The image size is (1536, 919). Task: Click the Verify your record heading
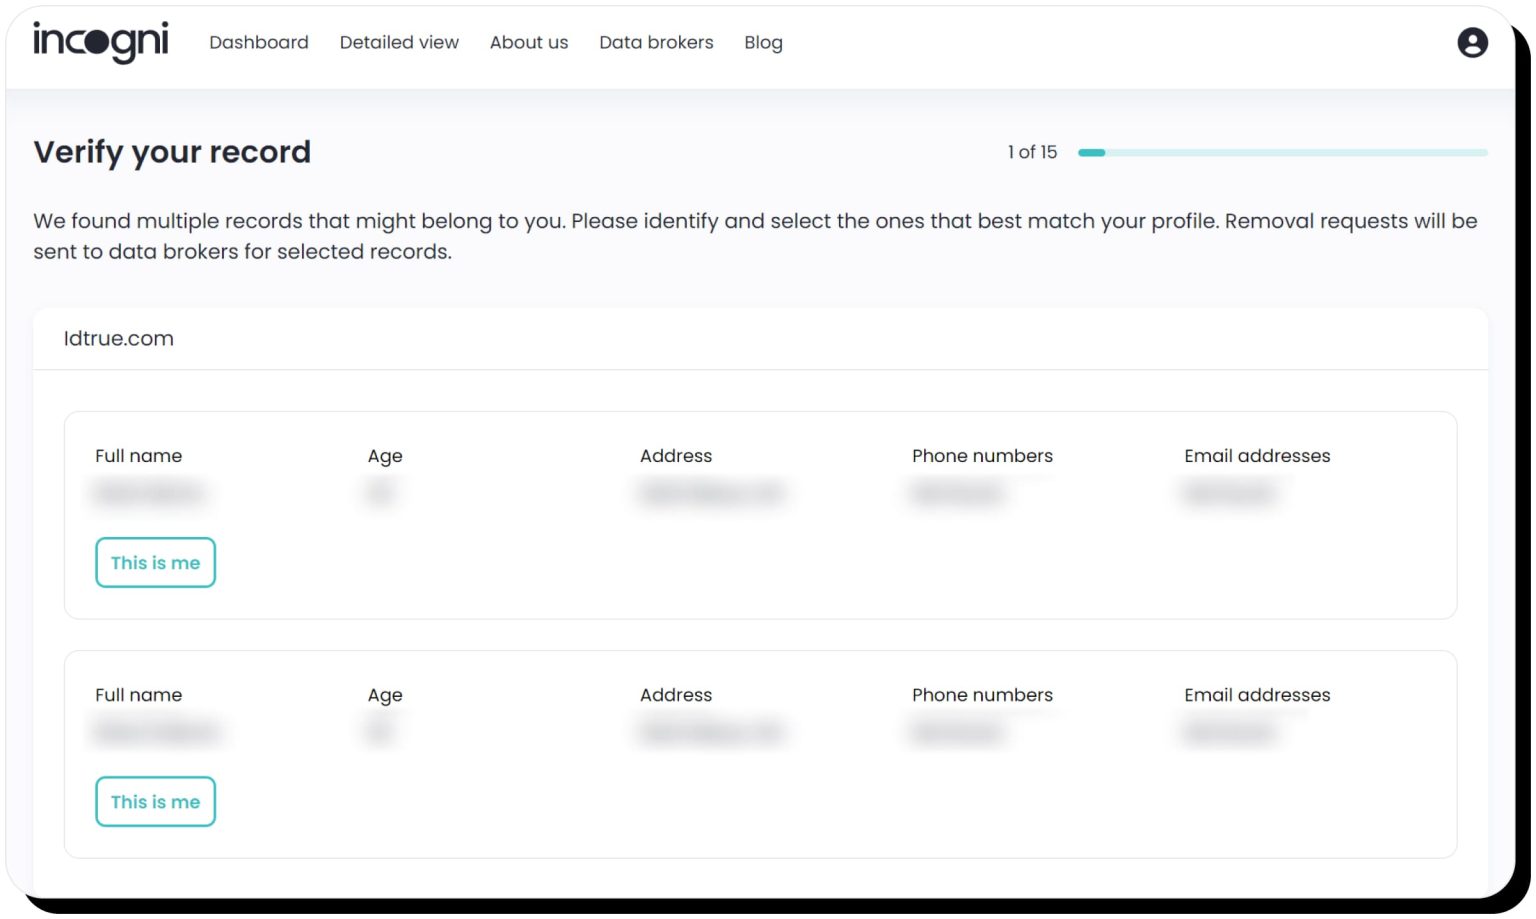pyautogui.click(x=172, y=152)
